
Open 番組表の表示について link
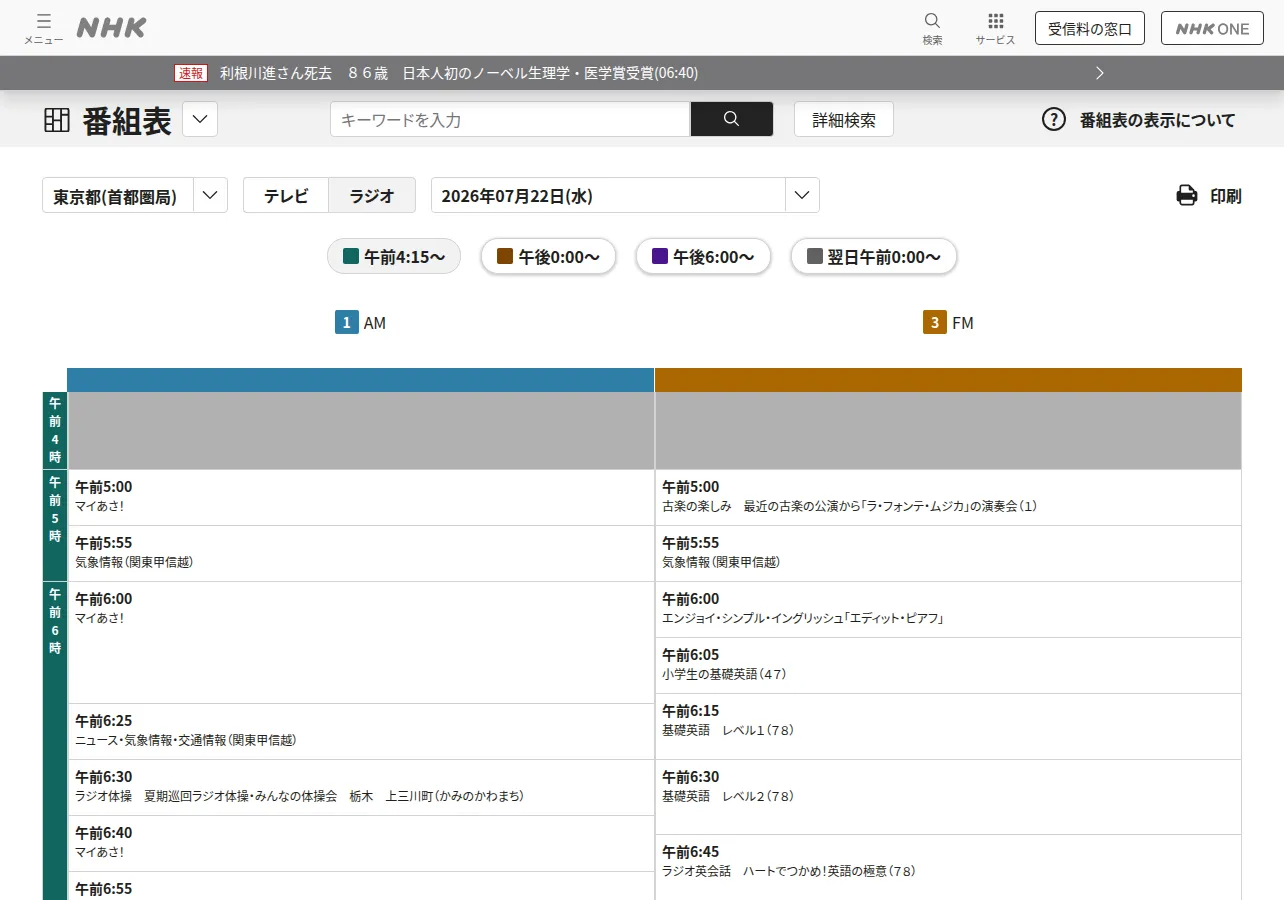tap(1157, 120)
